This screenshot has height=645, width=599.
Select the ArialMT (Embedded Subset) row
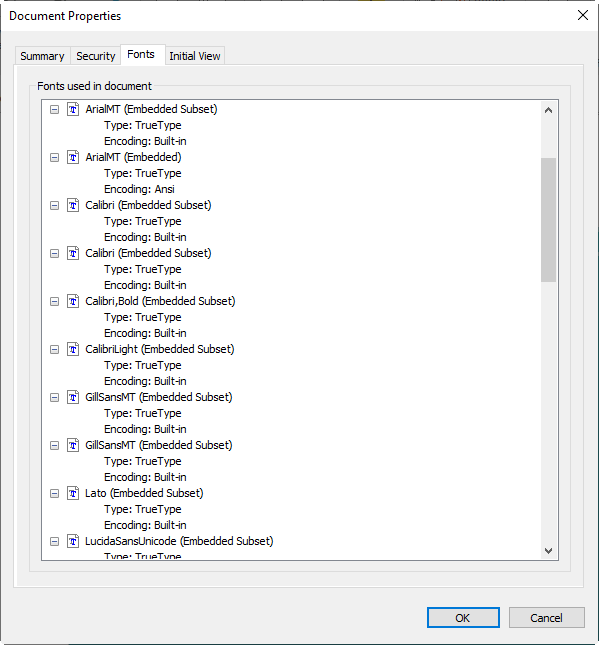151,109
